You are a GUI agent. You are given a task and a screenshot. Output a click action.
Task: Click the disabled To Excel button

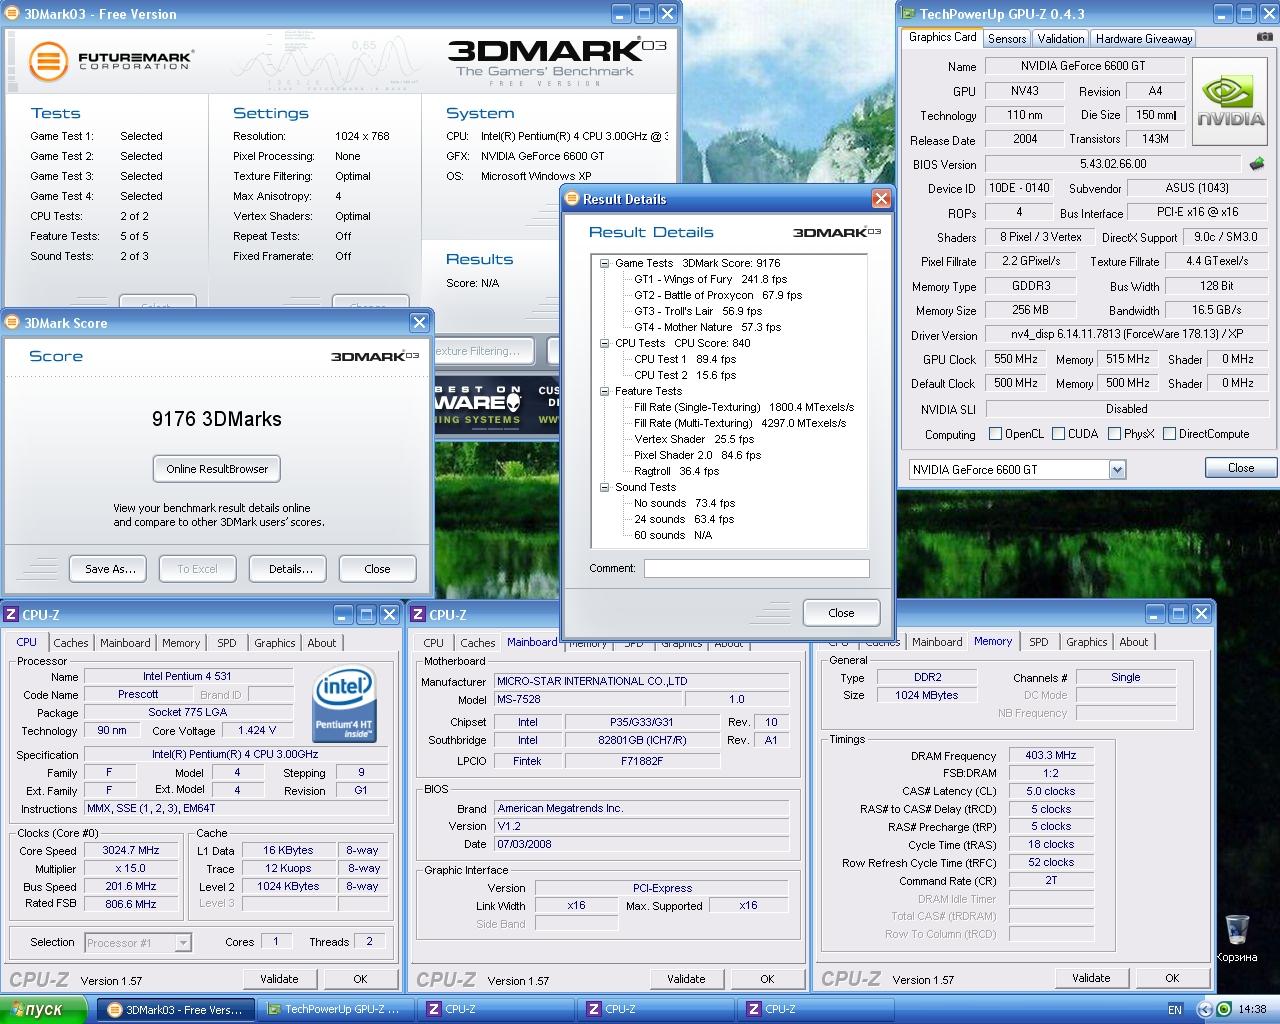[x=197, y=569]
